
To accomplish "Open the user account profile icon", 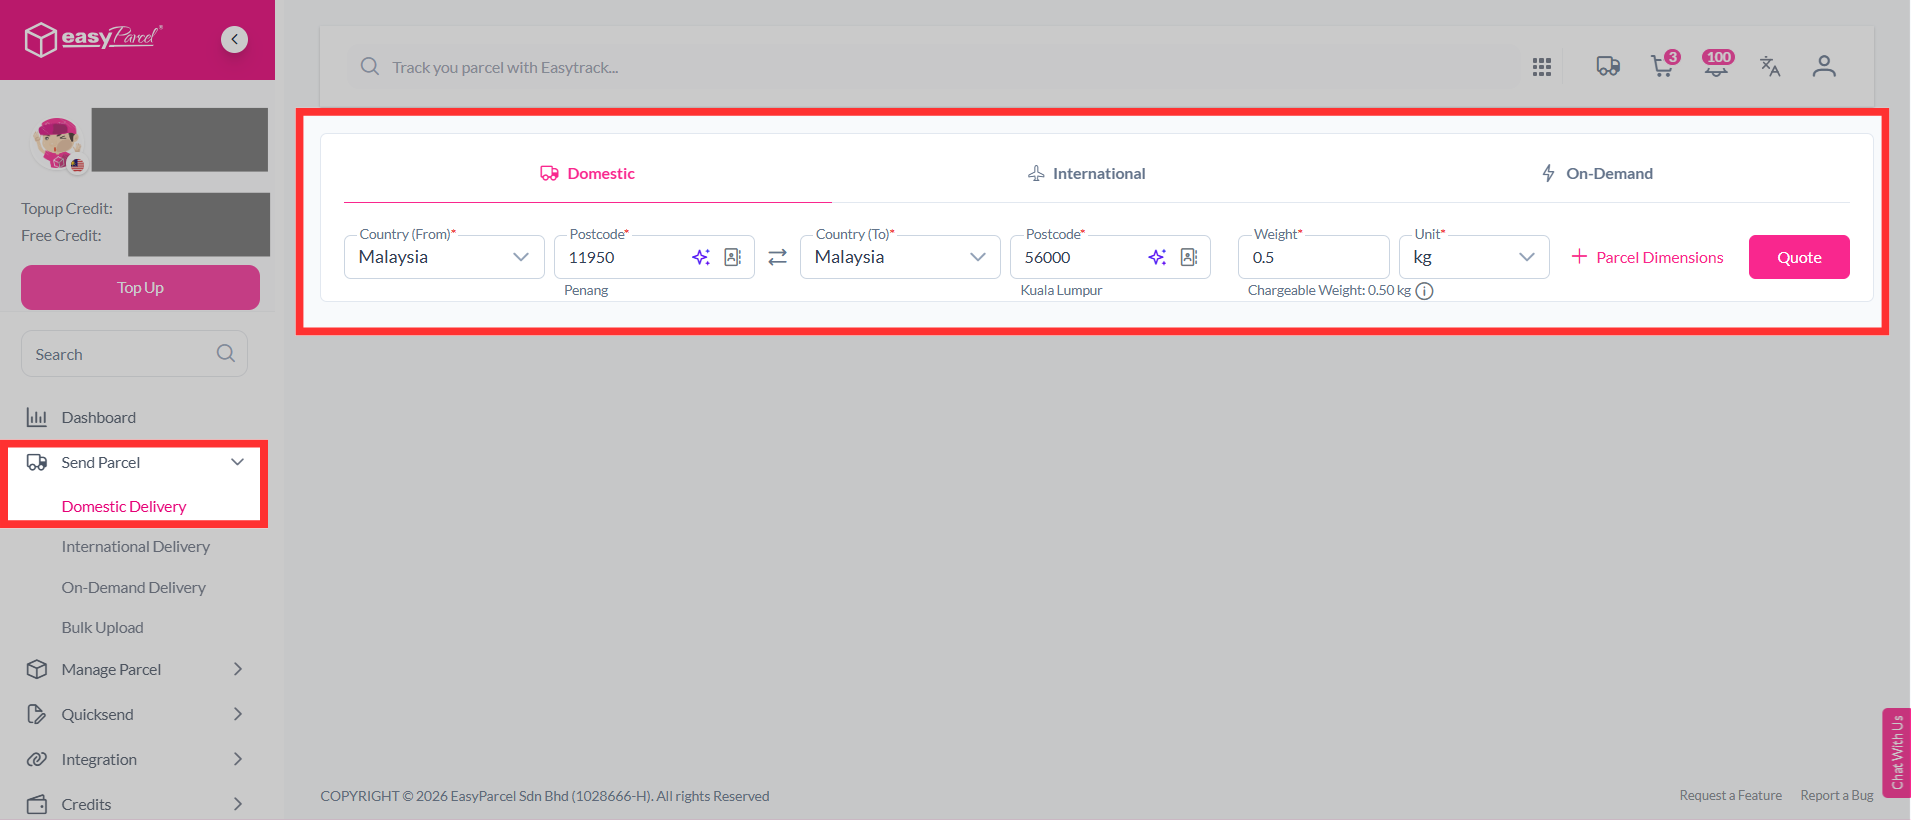I will [1824, 67].
